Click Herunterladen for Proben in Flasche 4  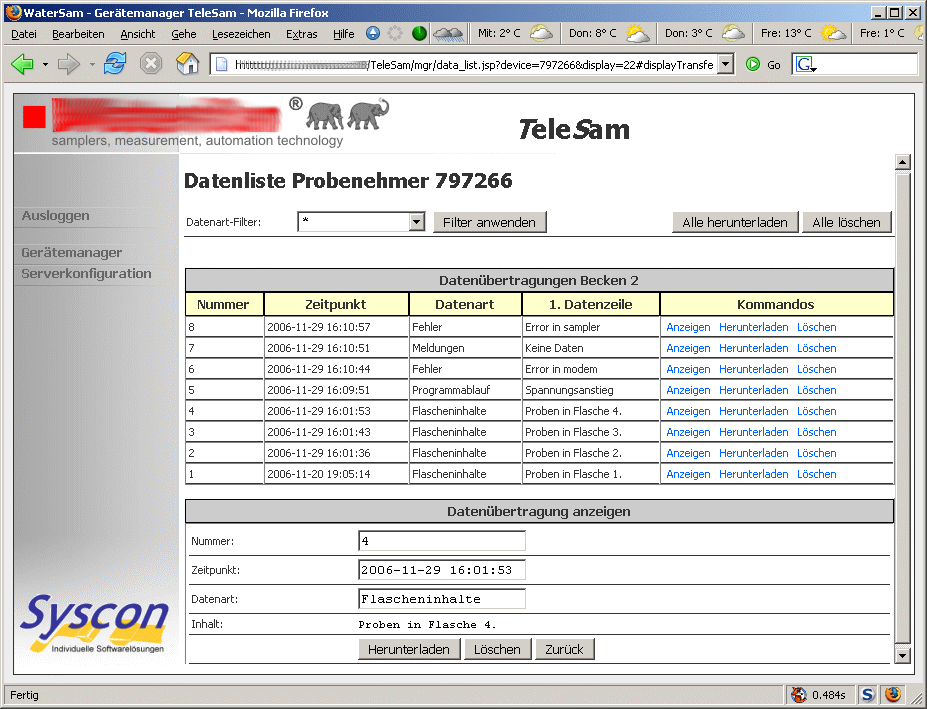pos(754,411)
